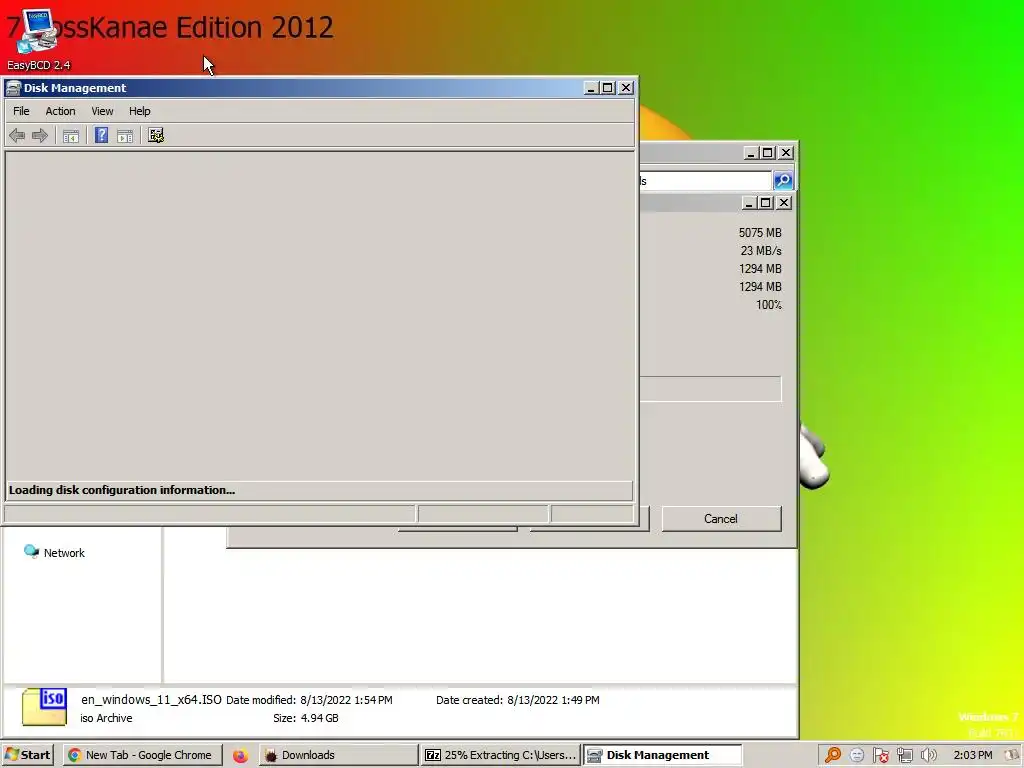Click the Explorer search input field

pyautogui.click(x=705, y=180)
